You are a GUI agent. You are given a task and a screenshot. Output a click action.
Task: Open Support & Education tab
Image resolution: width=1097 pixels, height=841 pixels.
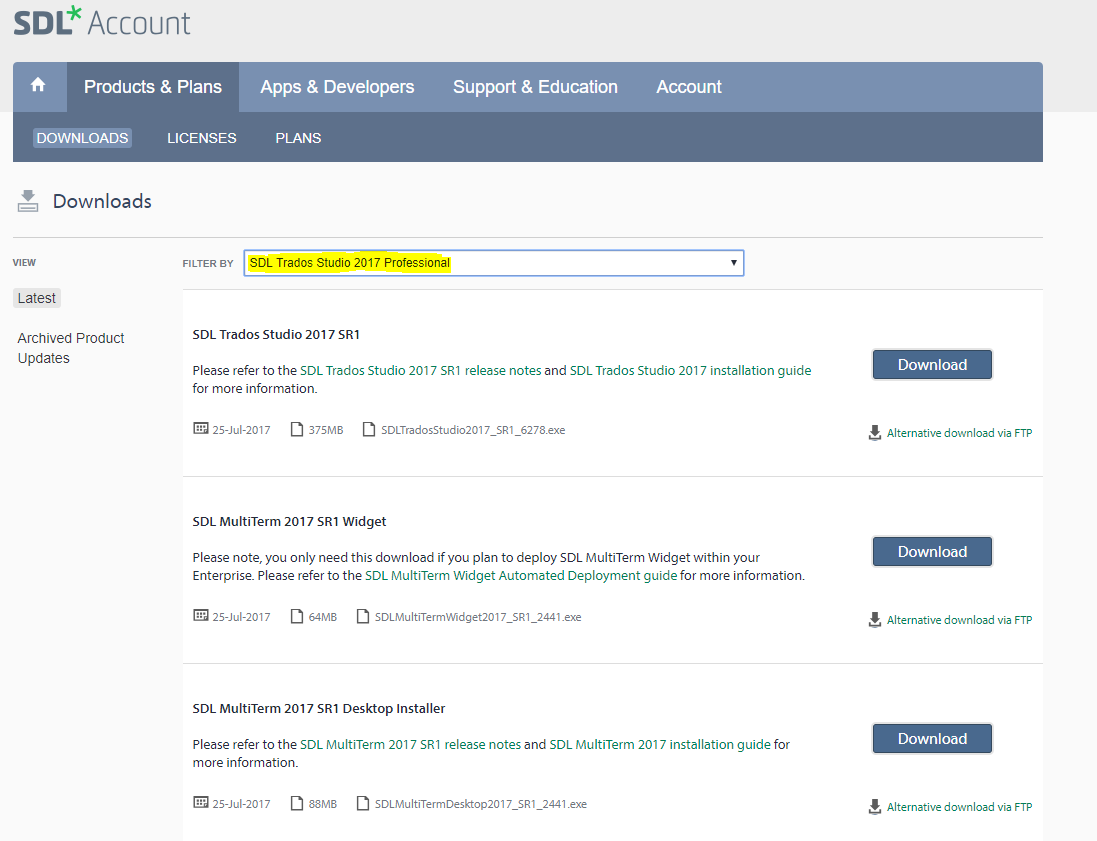point(535,87)
